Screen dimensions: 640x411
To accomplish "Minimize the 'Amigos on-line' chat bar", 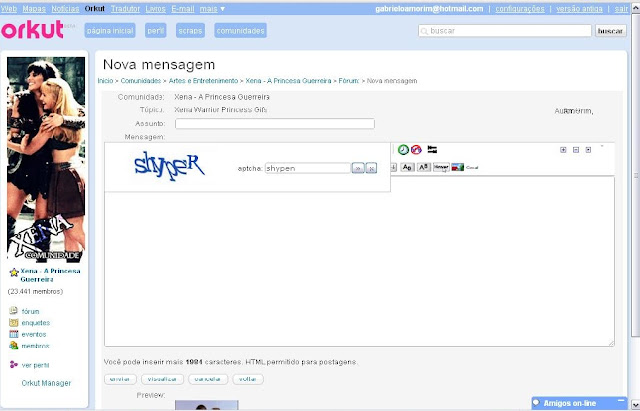I will click(x=621, y=401).
